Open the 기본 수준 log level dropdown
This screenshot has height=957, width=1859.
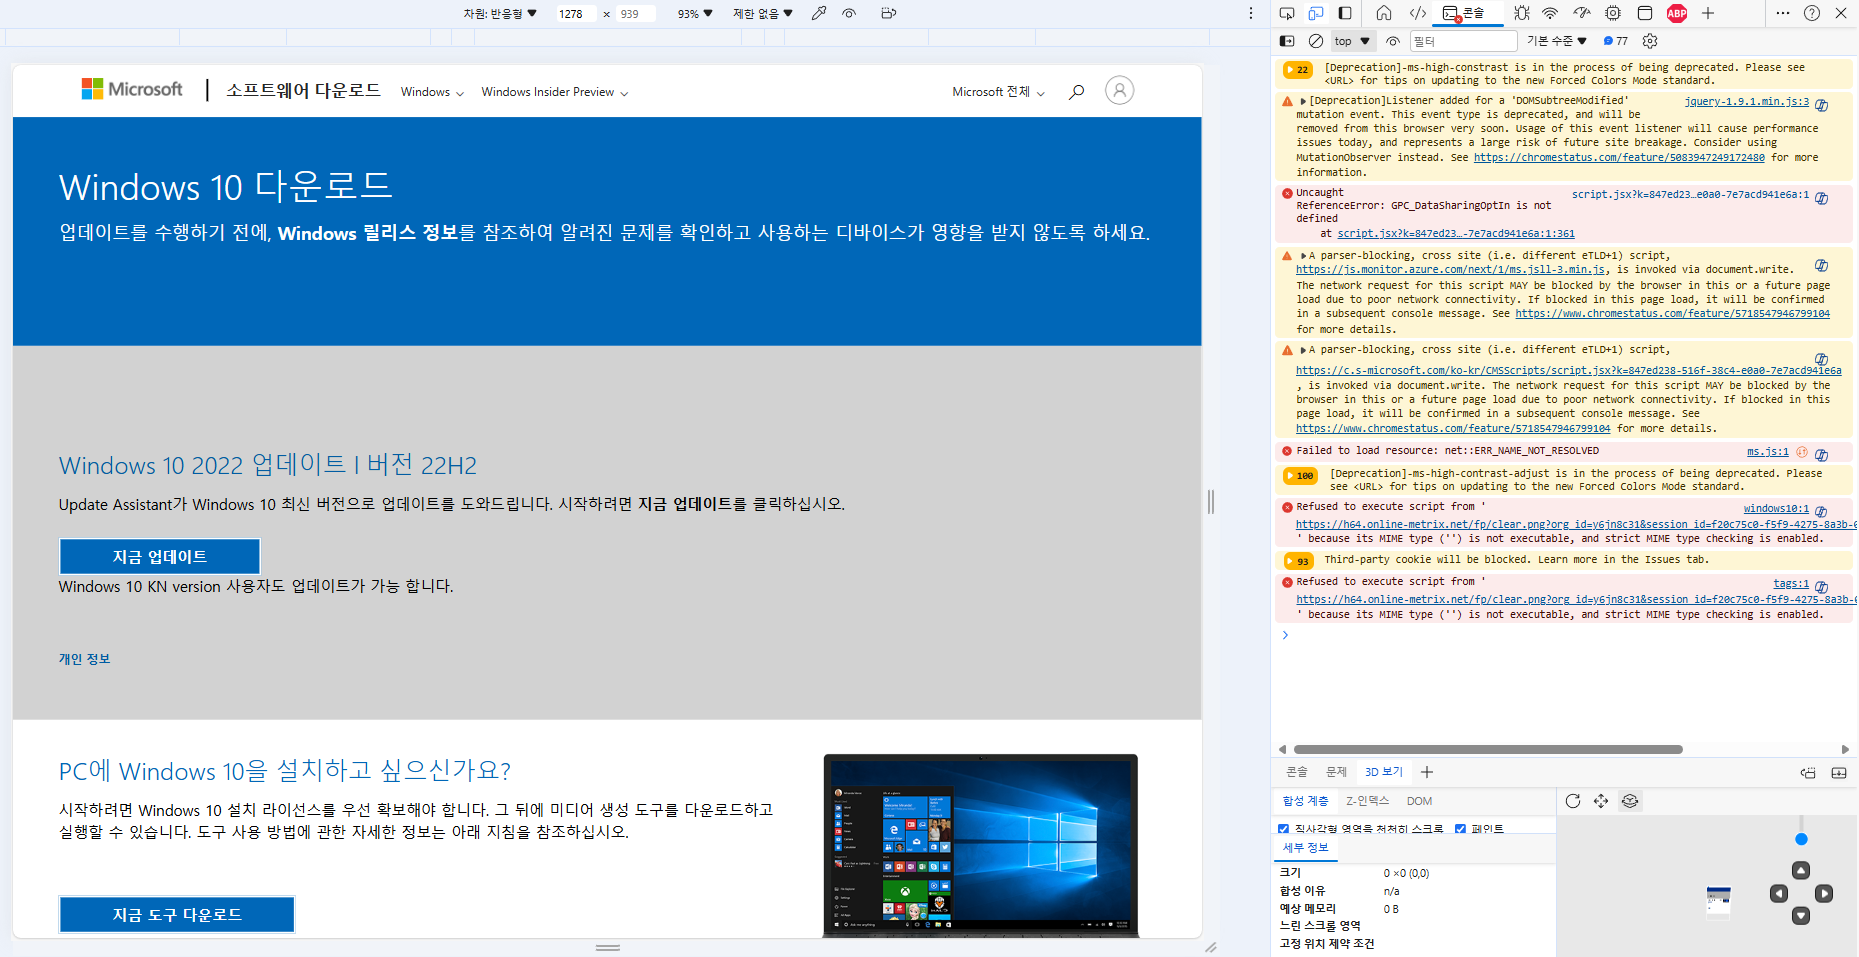[1557, 41]
